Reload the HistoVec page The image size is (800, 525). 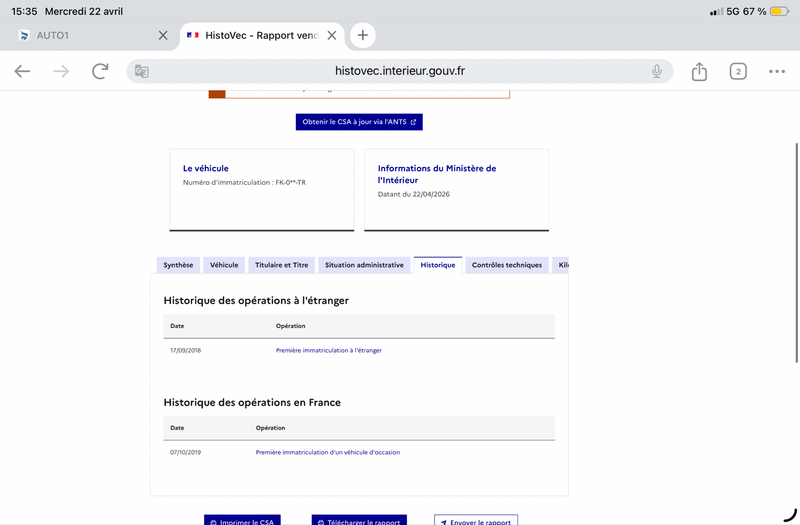[x=100, y=71]
